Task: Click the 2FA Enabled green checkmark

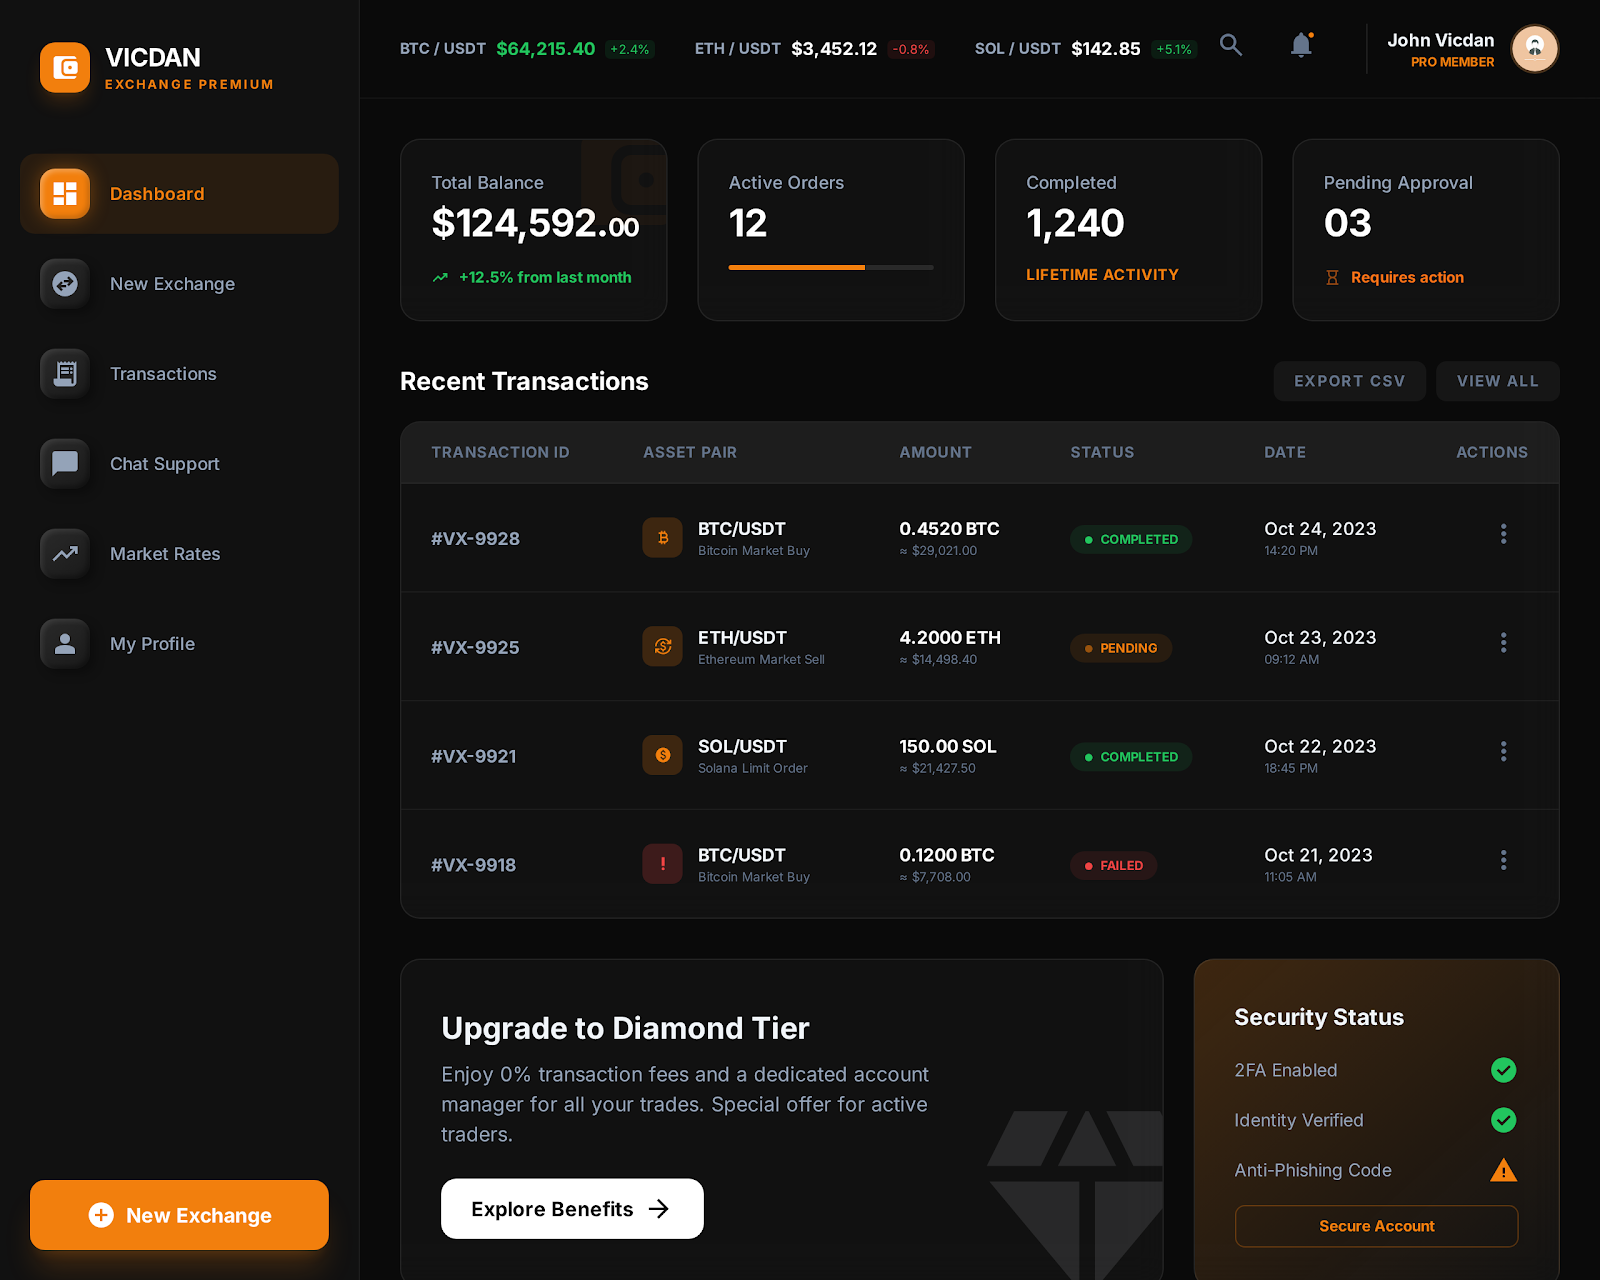Action: [1503, 1070]
